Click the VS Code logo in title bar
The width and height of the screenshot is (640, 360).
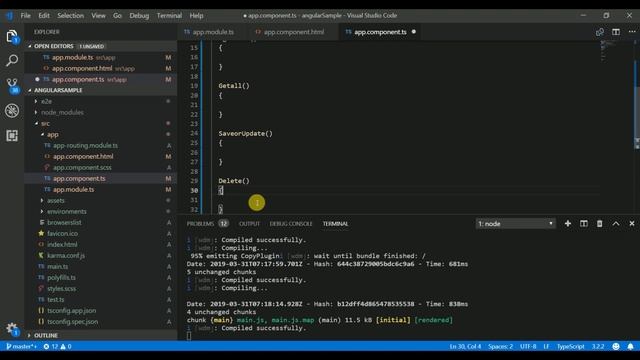(x=9, y=16)
